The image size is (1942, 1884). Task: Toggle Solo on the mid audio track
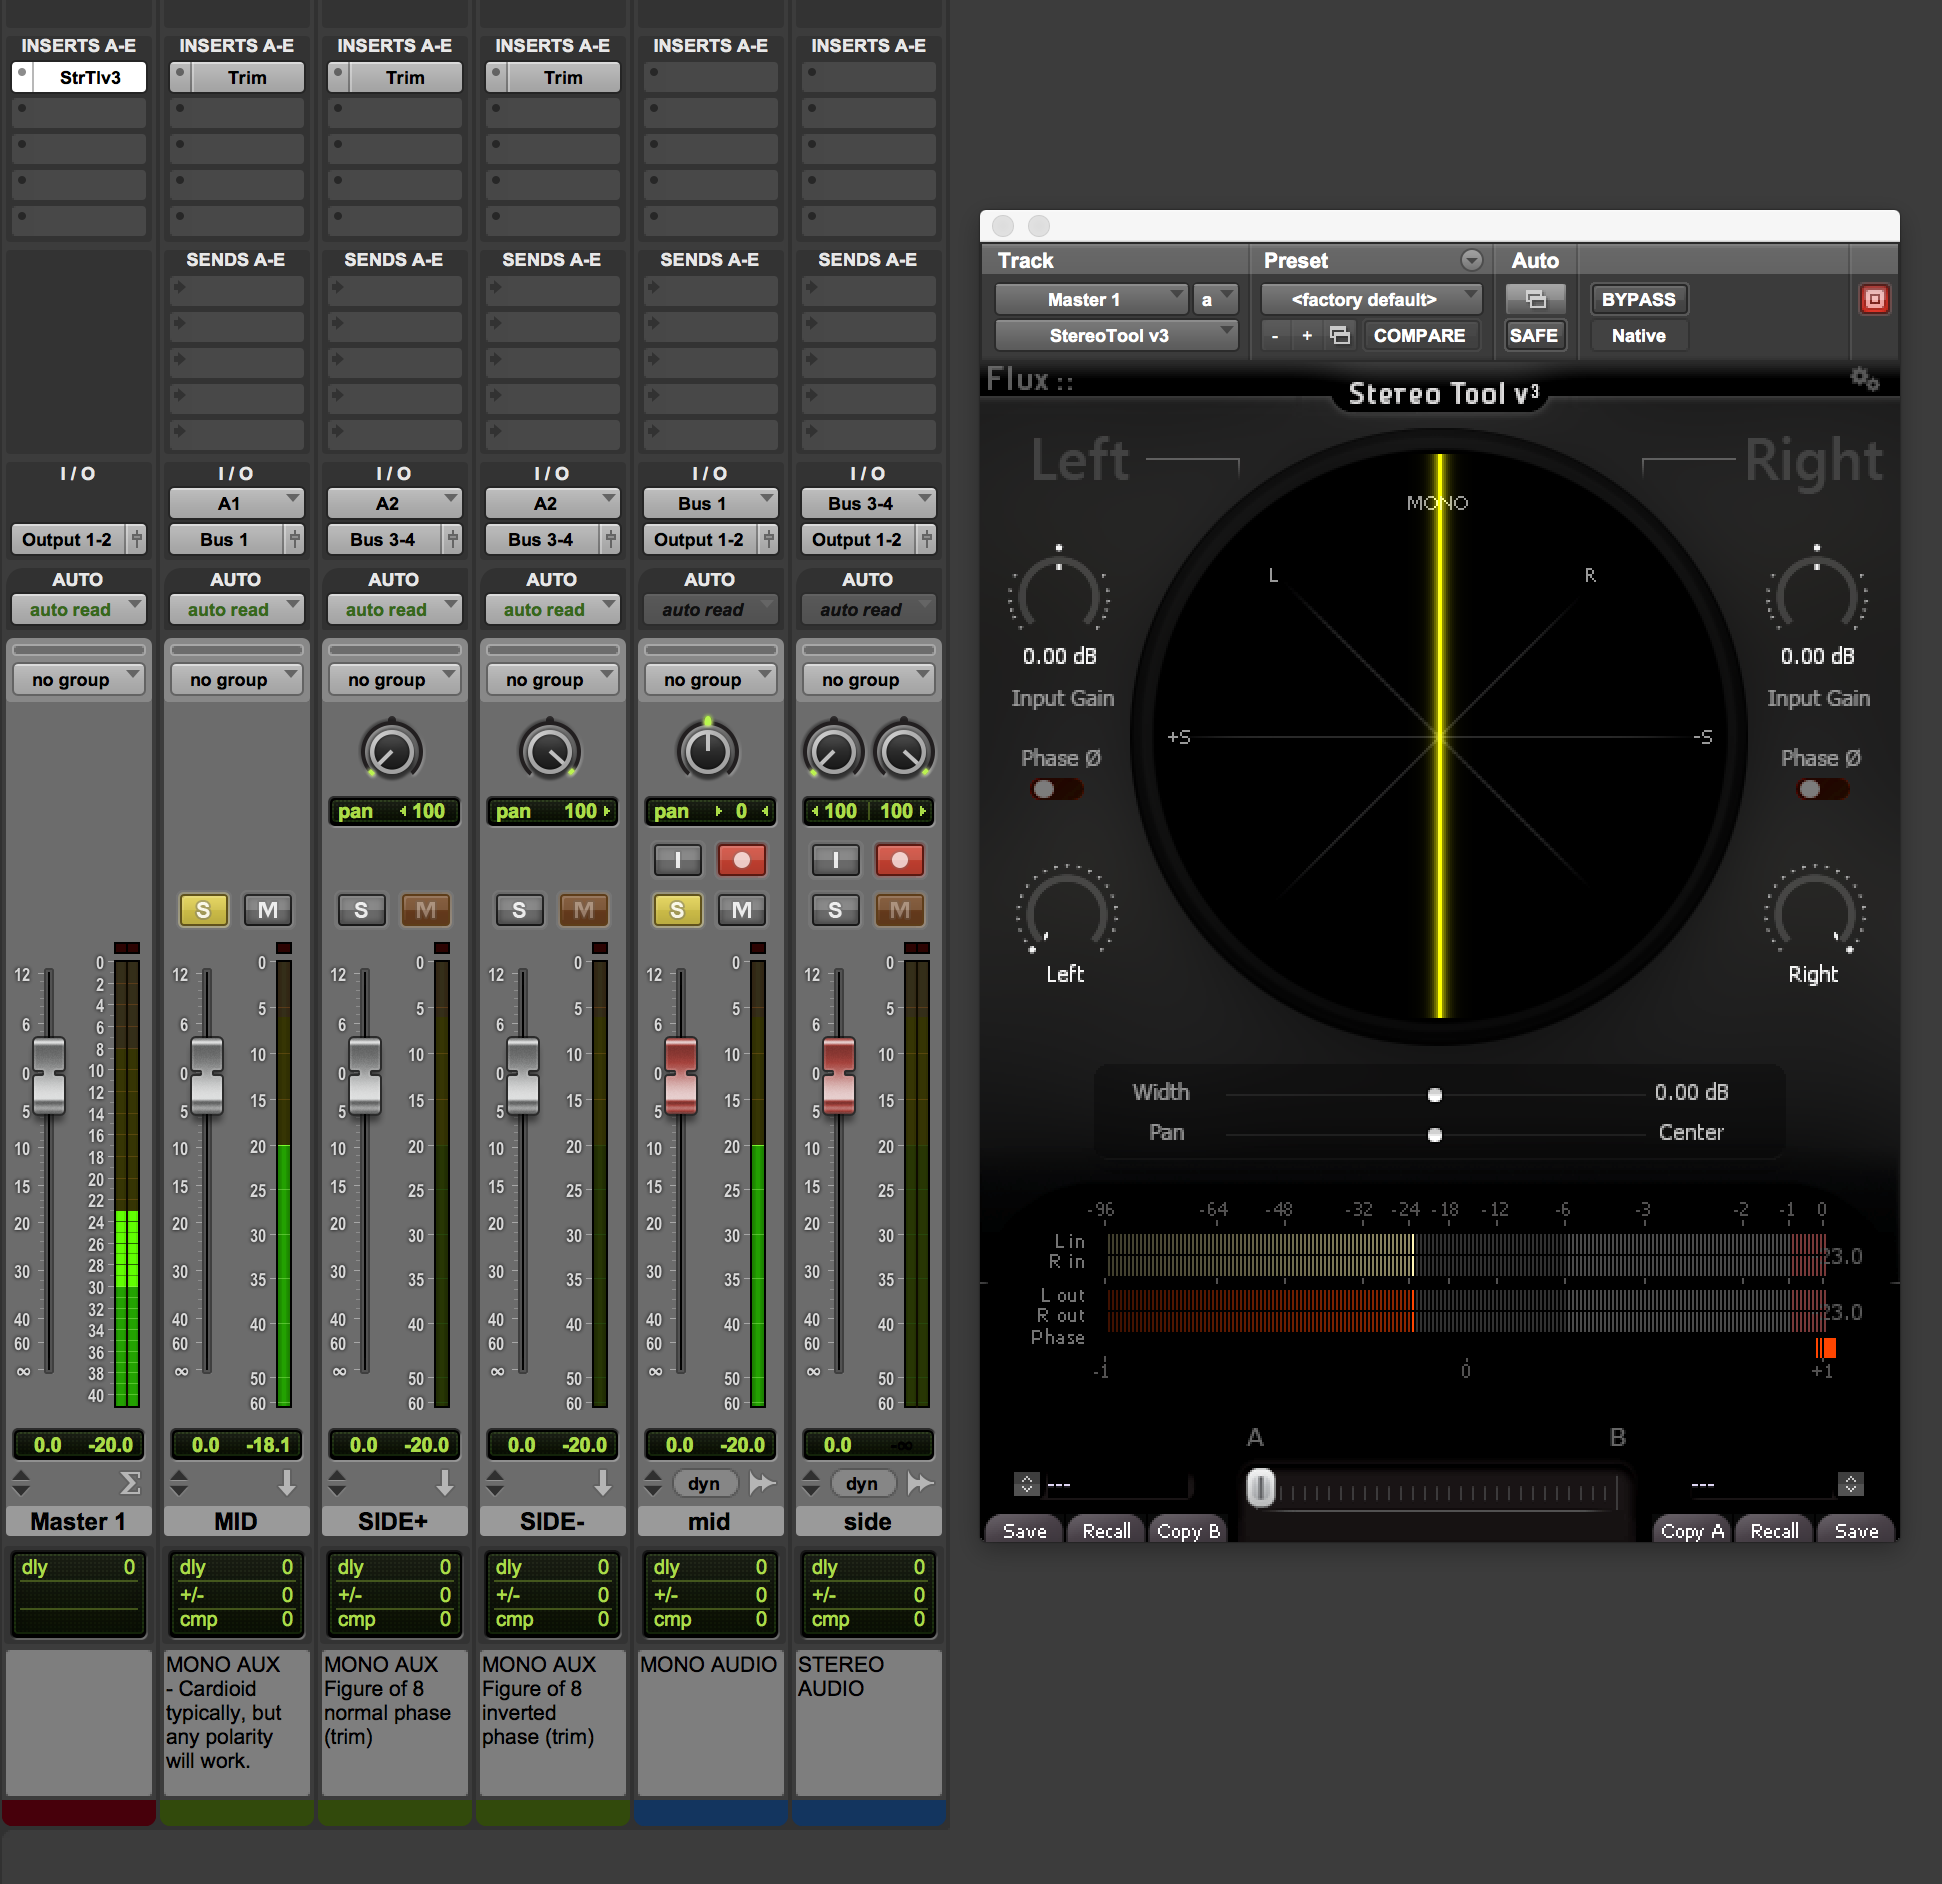677,910
